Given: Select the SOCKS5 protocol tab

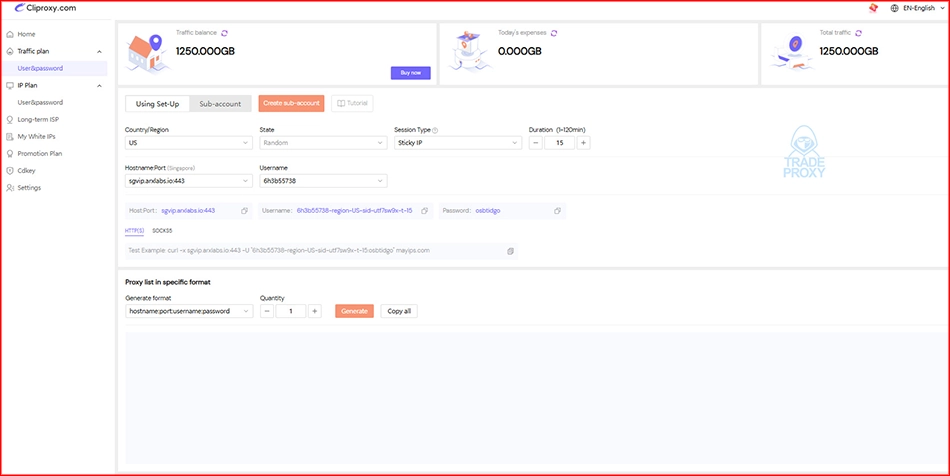Looking at the screenshot, I should (162, 231).
